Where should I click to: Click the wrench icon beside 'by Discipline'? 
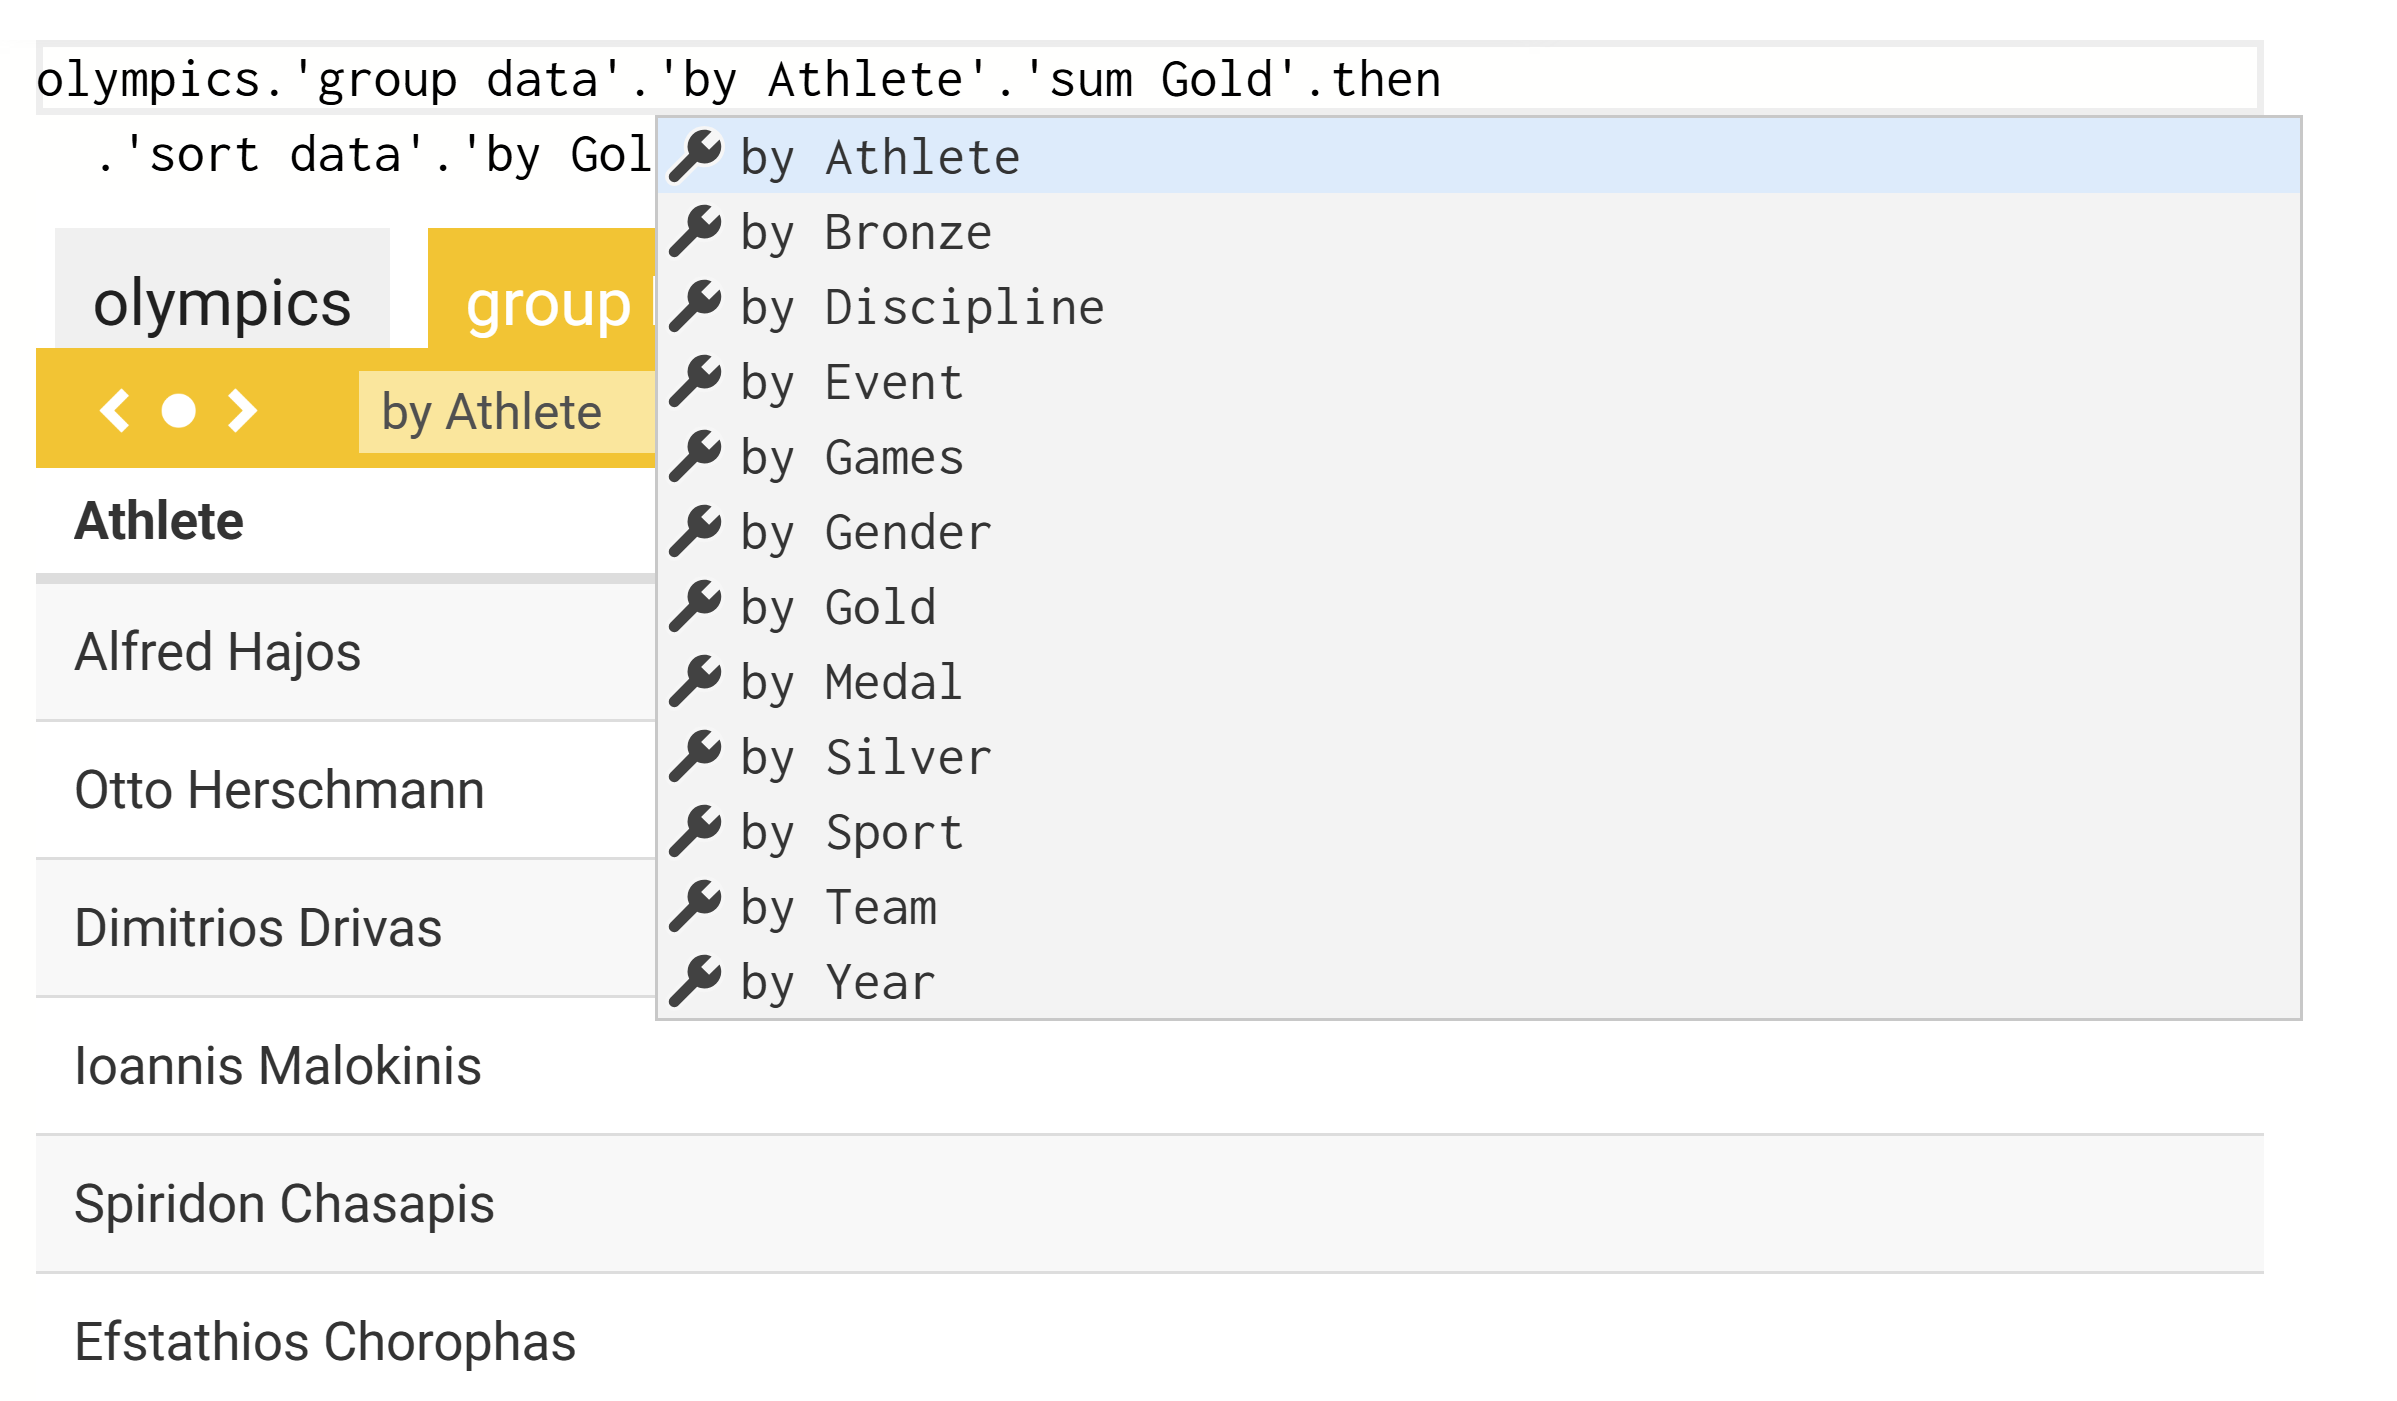click(x=695, y=306)
